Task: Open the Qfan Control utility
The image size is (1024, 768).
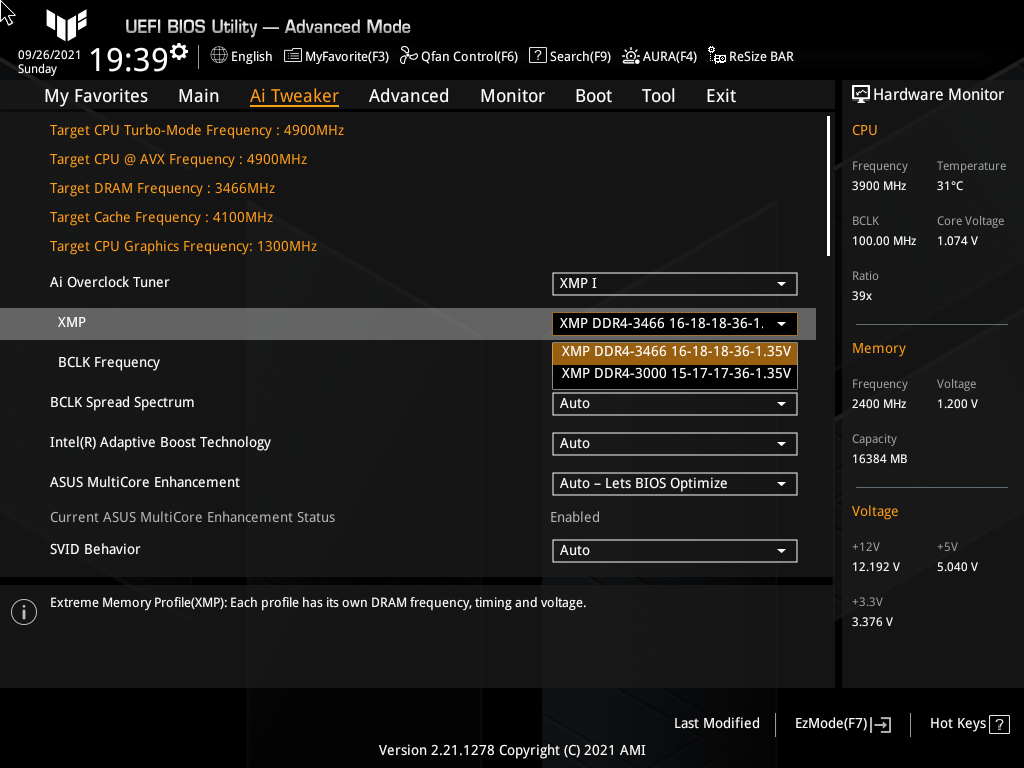Action: pos(458,56)
